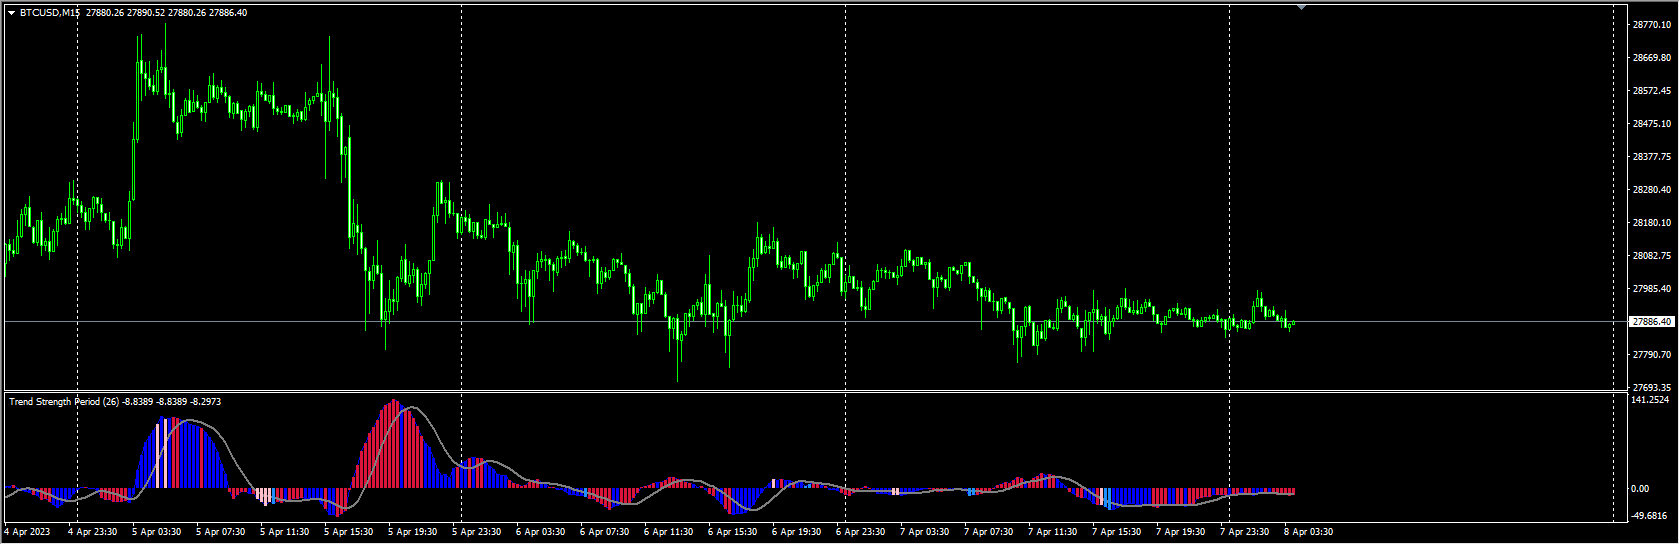This screenshot has width=1680, height=545.
Task: Click the 28572.45 price axis label
Action: pos(1652,91)
